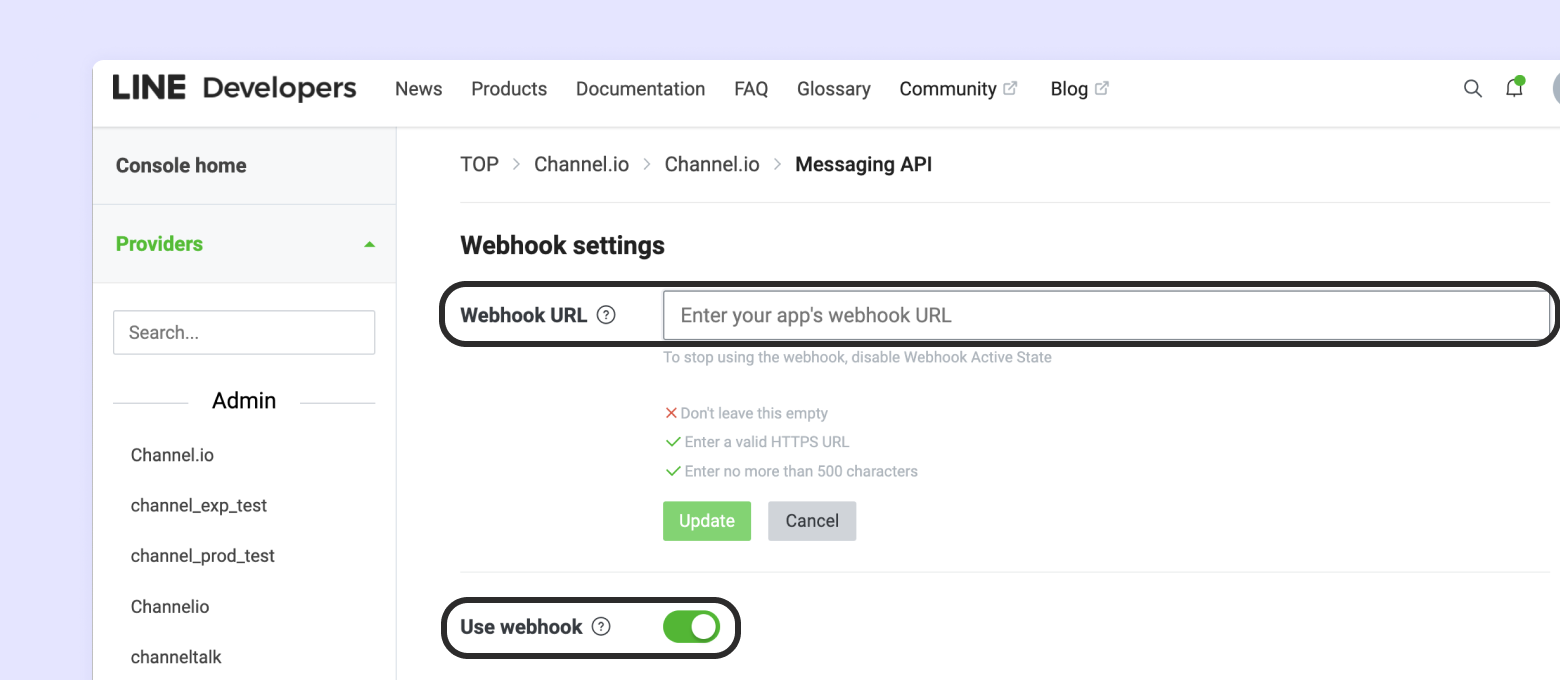The width and height of the screenshot is (1560, 680).
Task: Click the Use webhook help icon
Action: point(601,627)
